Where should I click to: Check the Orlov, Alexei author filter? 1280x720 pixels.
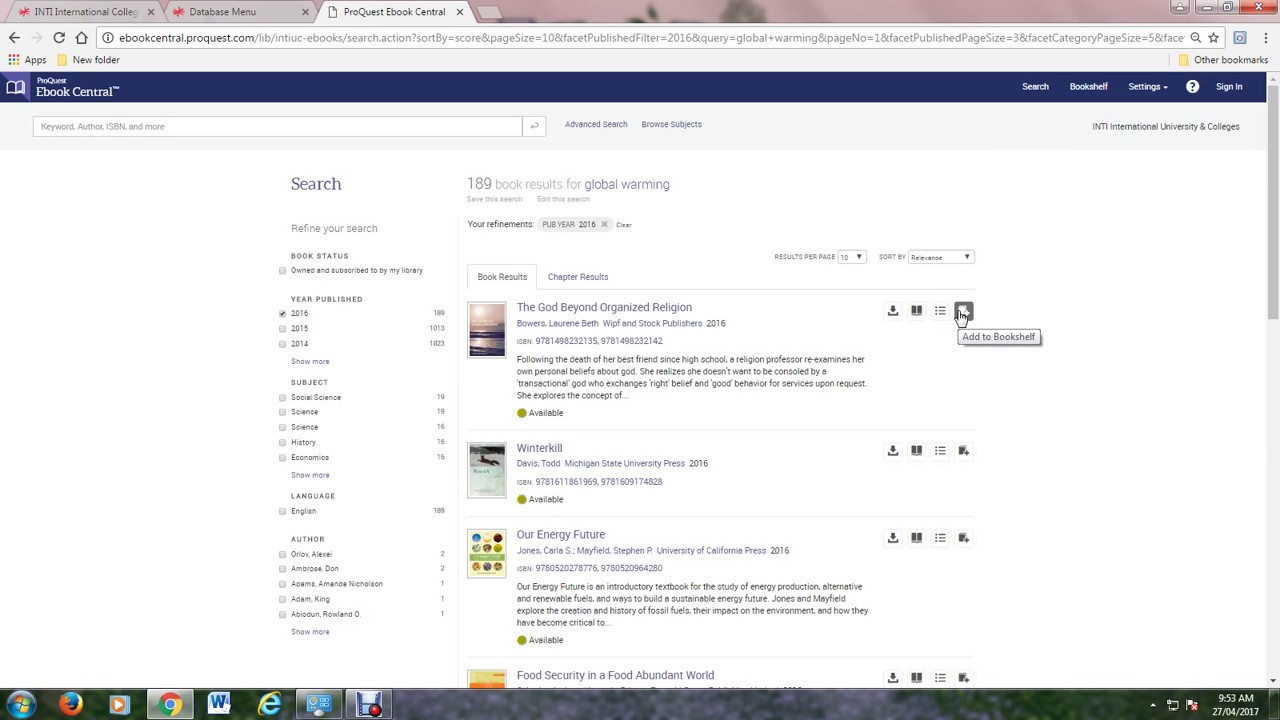coord(282,554)
